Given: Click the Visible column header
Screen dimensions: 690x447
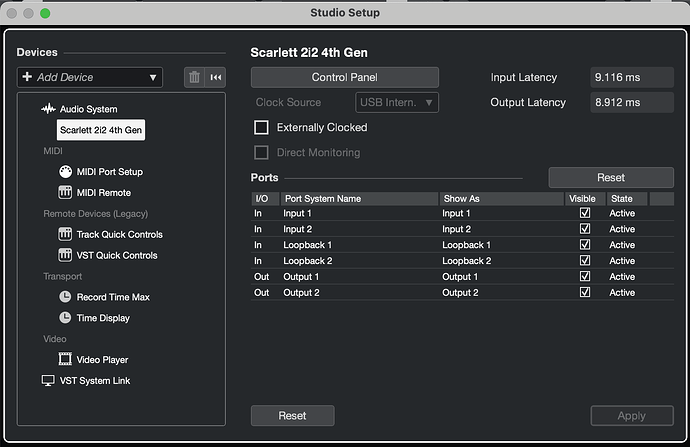Looking at the screenshot, I should pos(585,198).
